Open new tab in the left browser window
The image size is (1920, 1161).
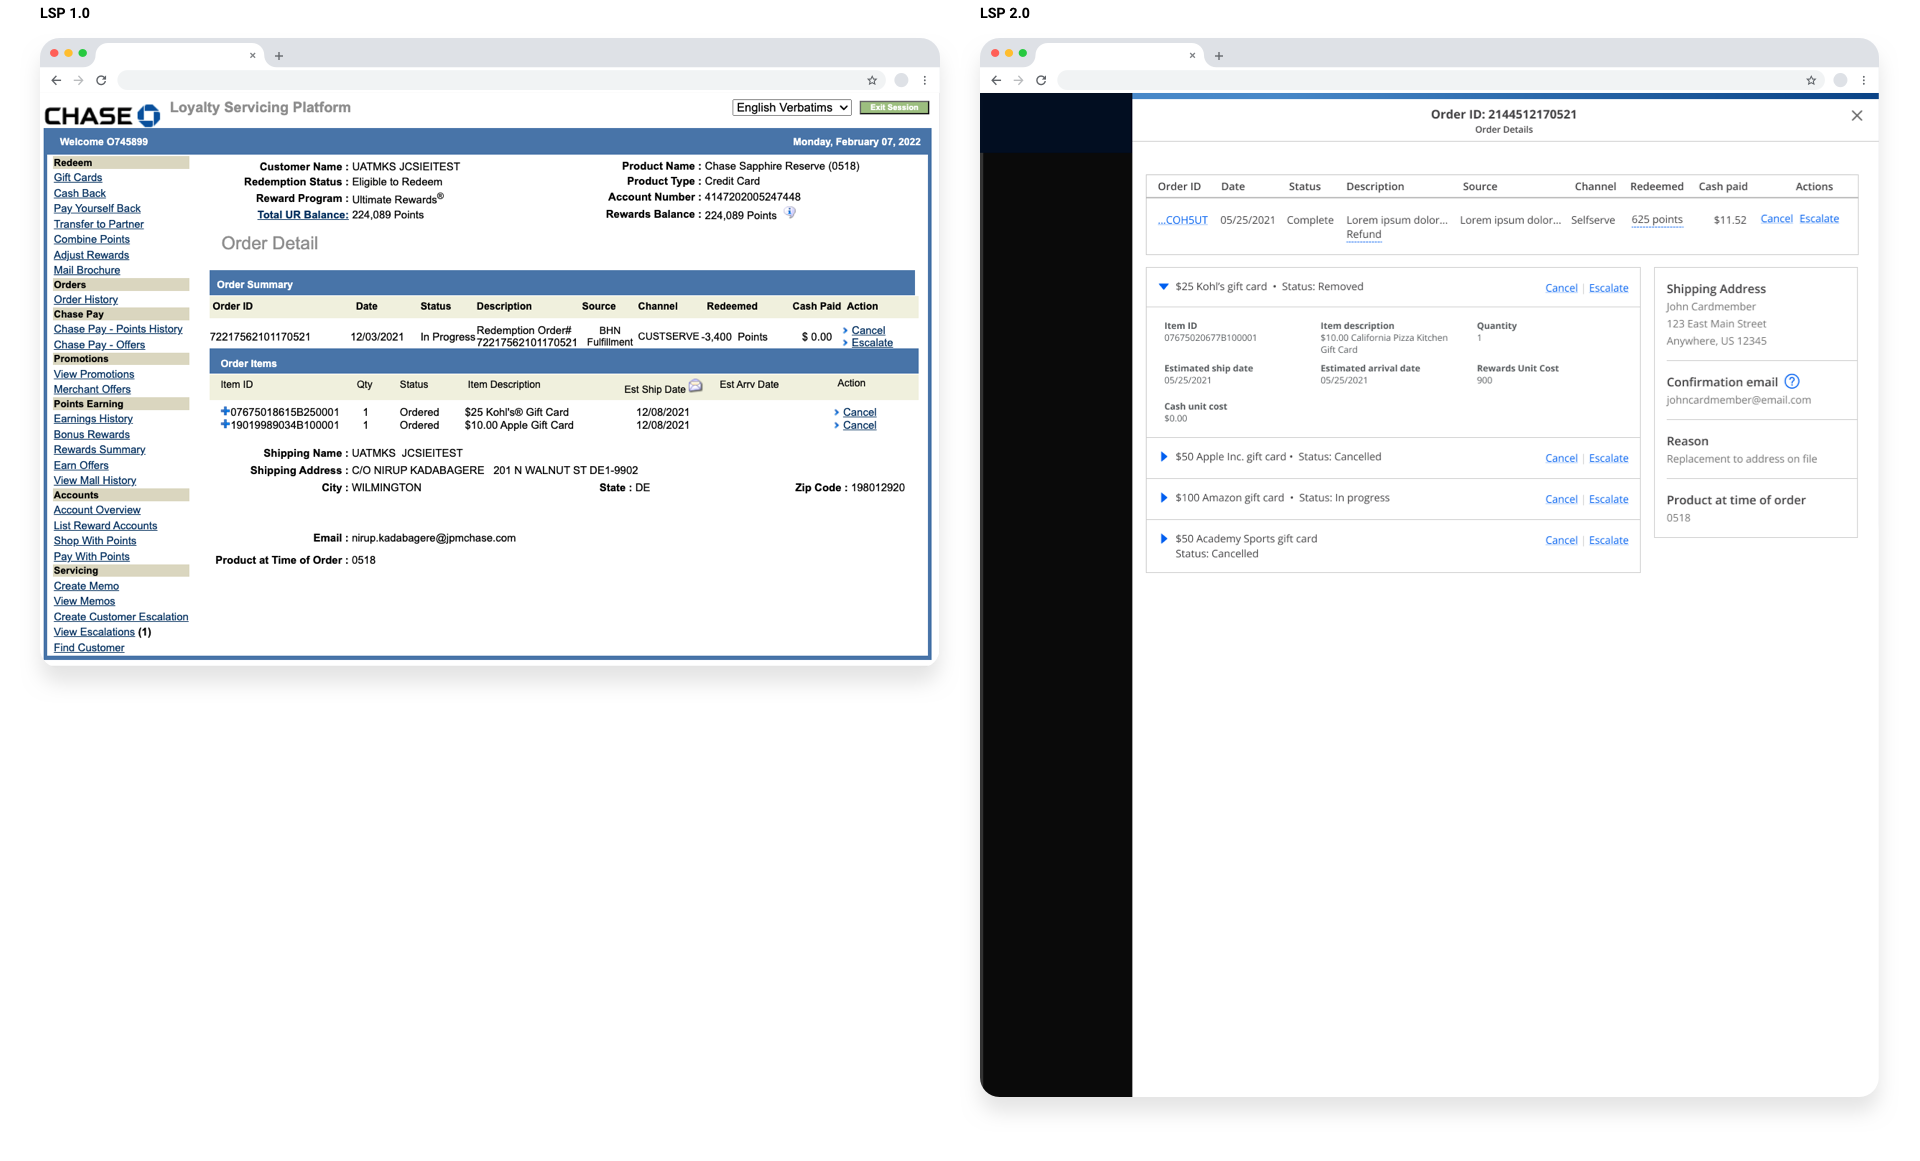279,56
